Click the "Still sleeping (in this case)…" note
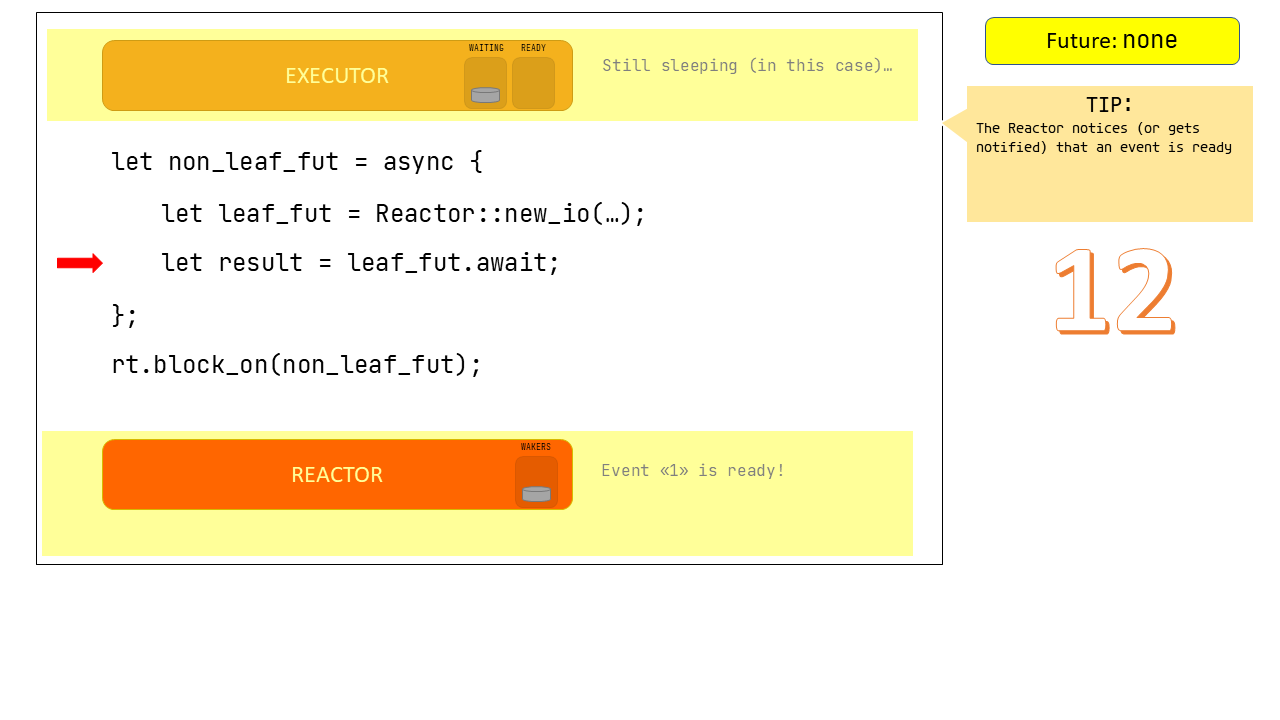This screenshot has height=720, width=1280. [x=747, y=66]
